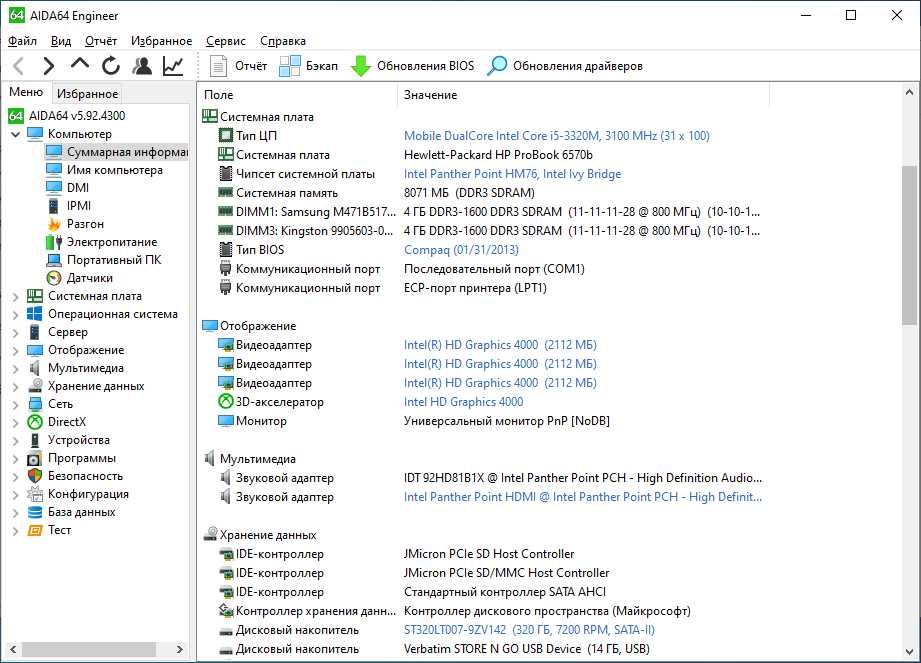This screenshot has width=921, height=663.
Task: Open the Отчёт menu in the menu bar
Action: pos(100,41)
